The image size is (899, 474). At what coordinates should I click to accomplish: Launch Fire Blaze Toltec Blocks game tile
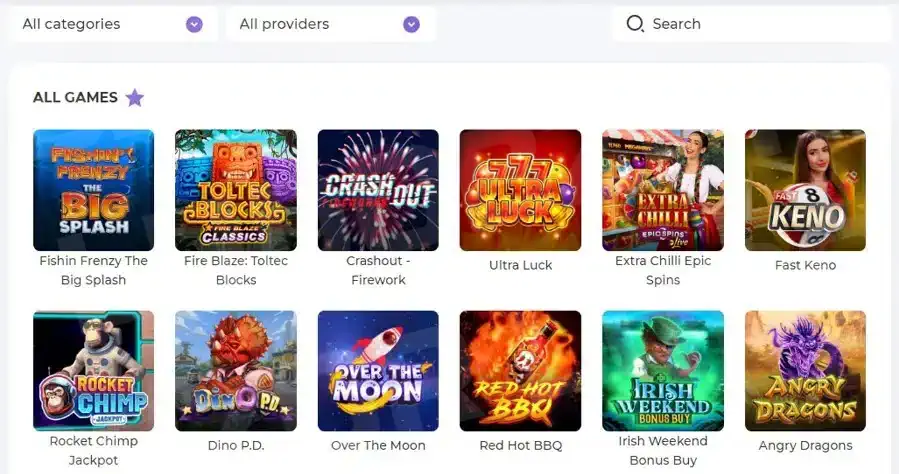(236, 190)
